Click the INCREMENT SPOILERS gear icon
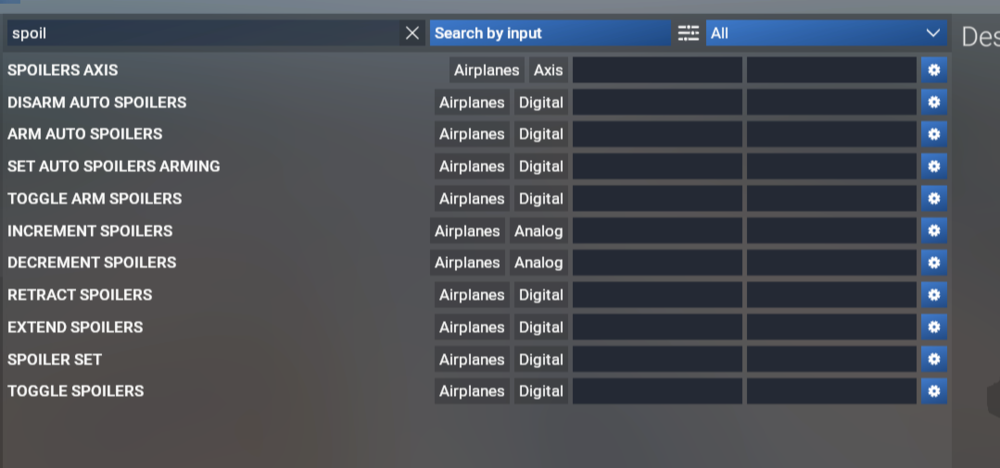The width and height of the screenshot is (1000, 468). [x=934, y=231]
